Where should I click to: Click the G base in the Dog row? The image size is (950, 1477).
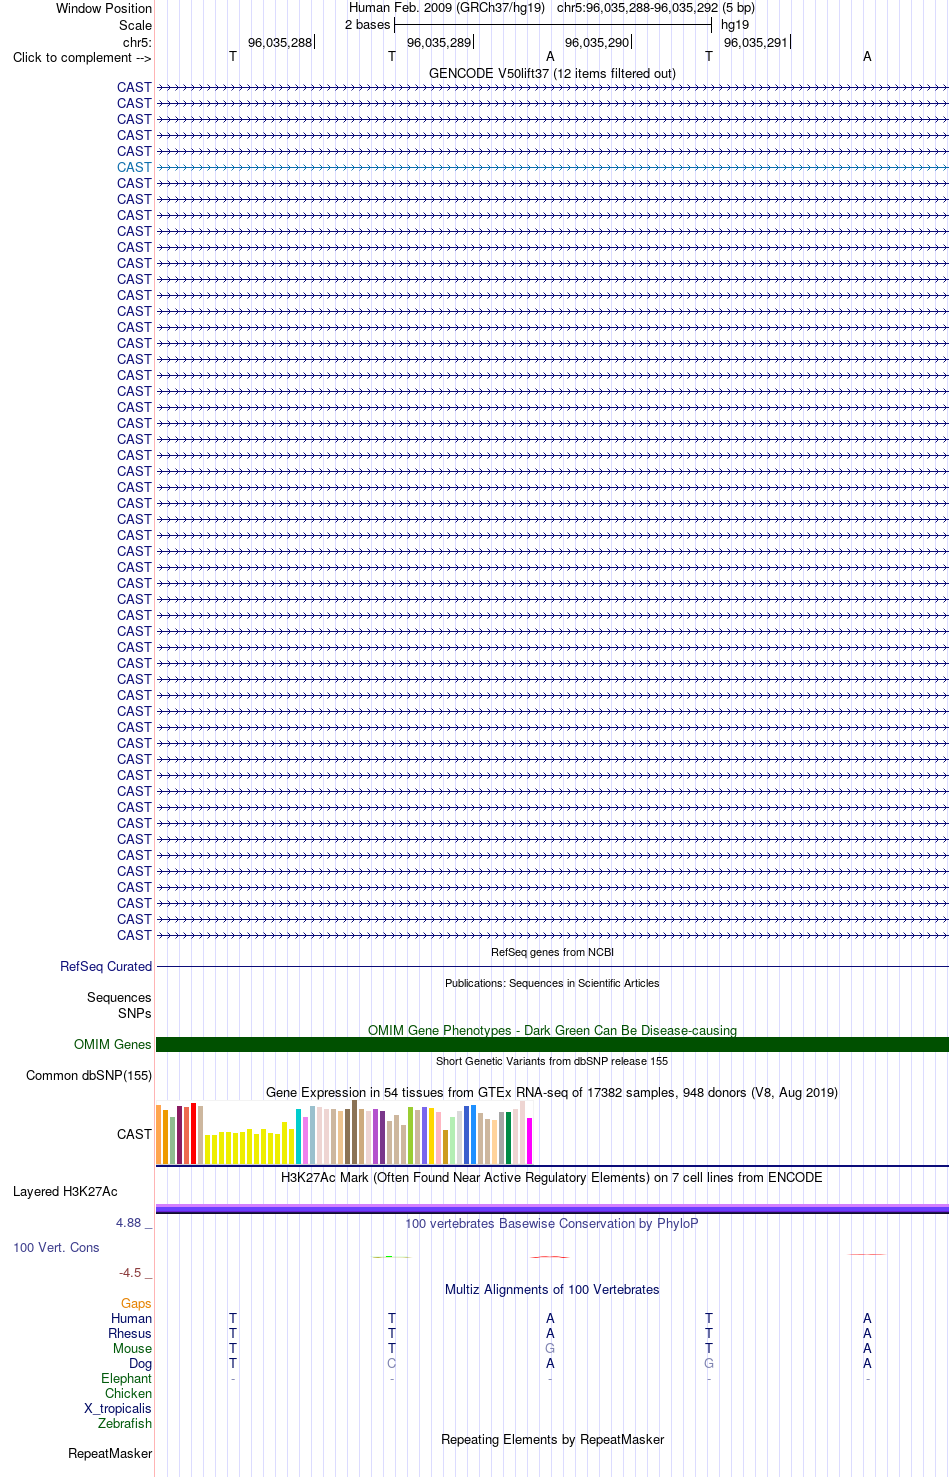click(x=709, y=1363)
